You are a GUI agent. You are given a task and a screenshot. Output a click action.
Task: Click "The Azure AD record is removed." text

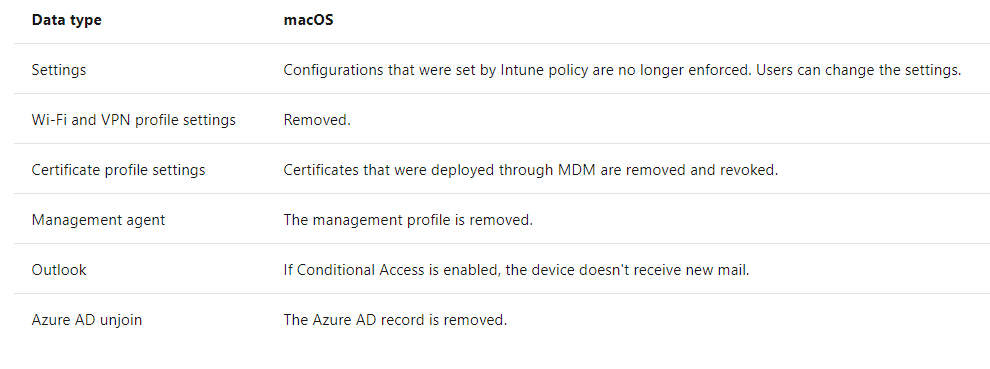tap(395, 320)
